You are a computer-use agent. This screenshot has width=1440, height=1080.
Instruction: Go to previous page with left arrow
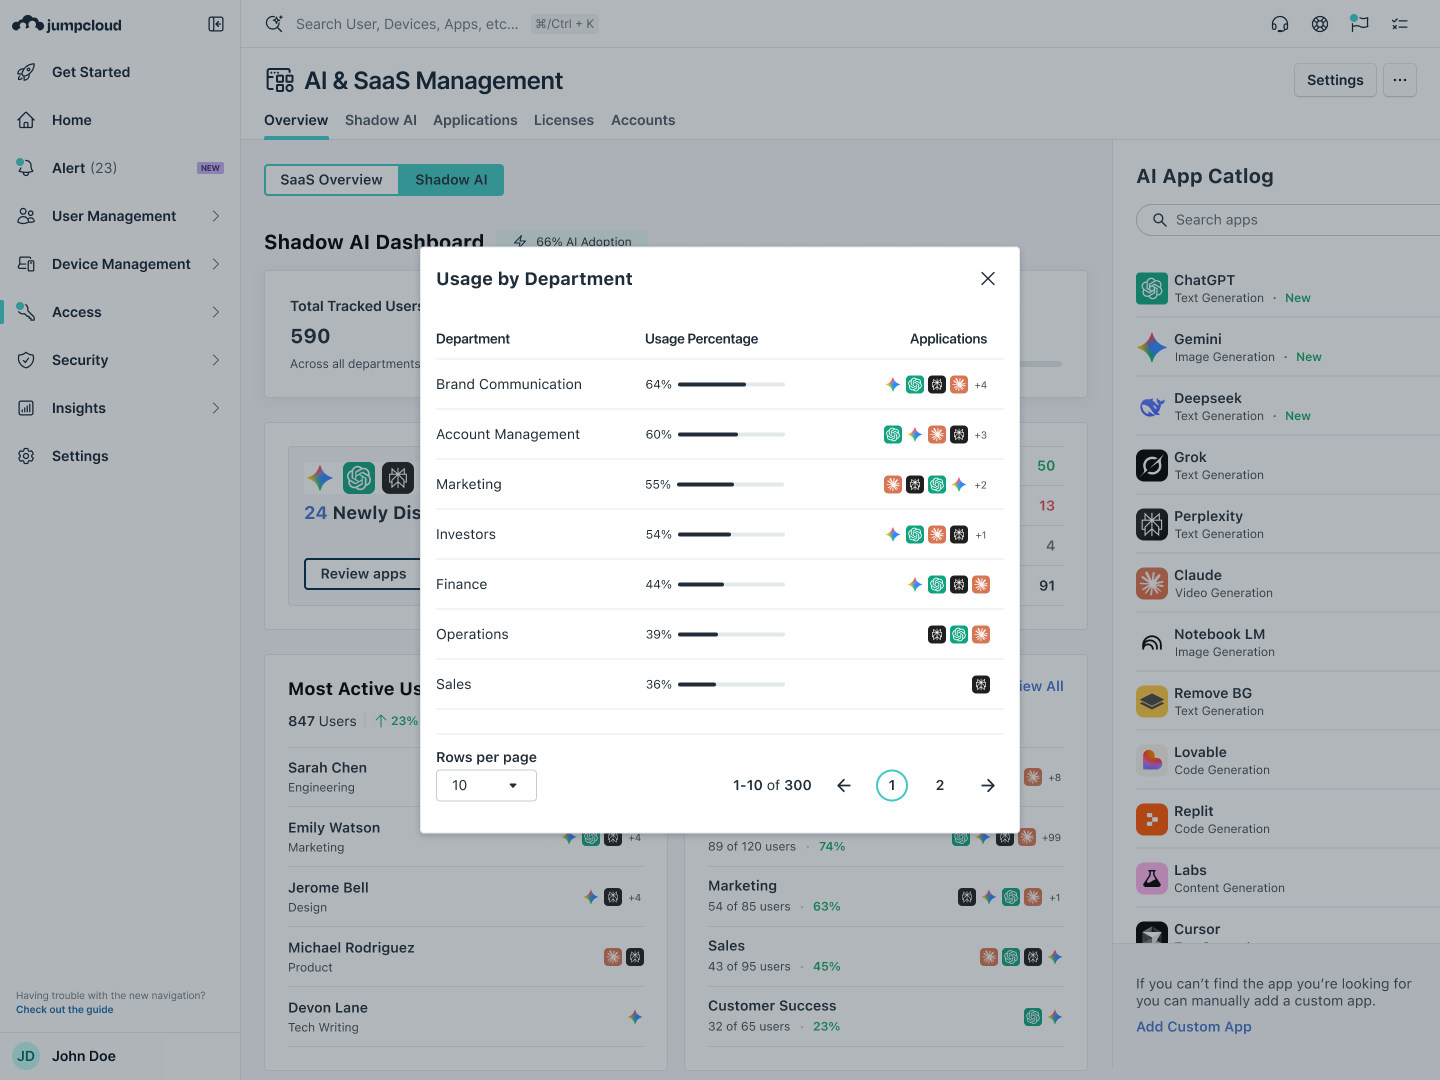(844, 786)
